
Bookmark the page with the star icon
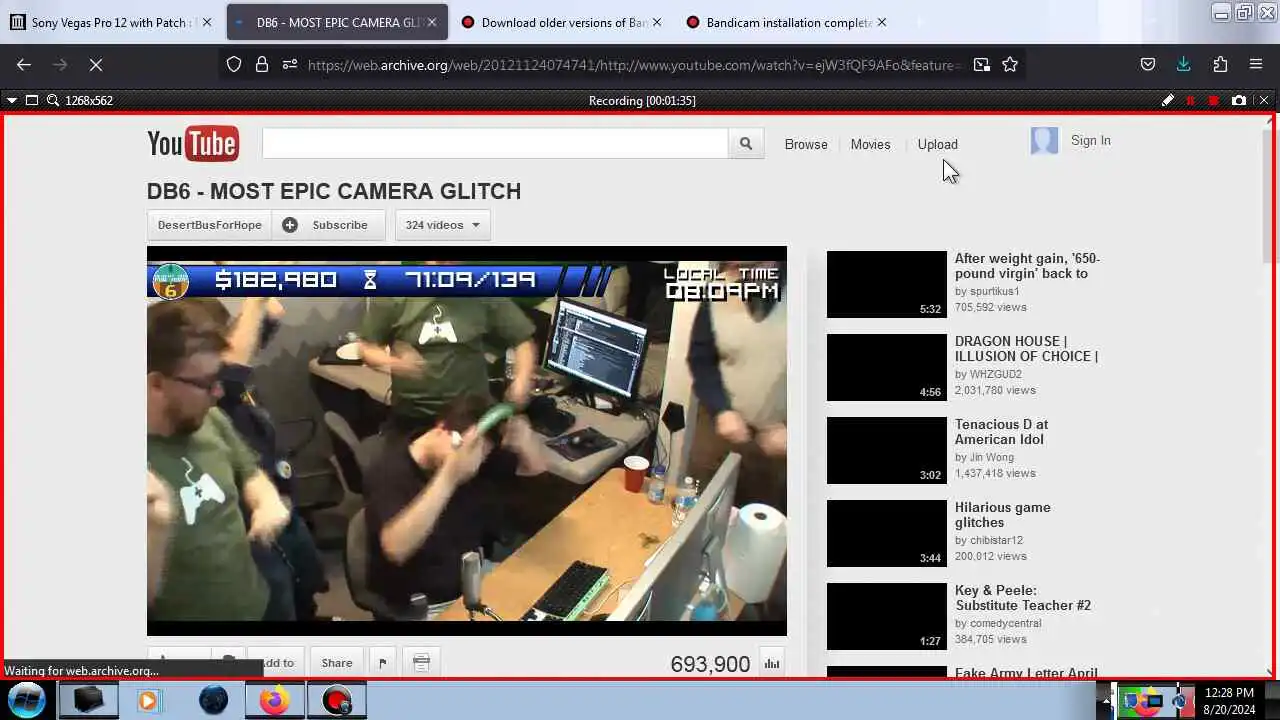click(1010, 64)
